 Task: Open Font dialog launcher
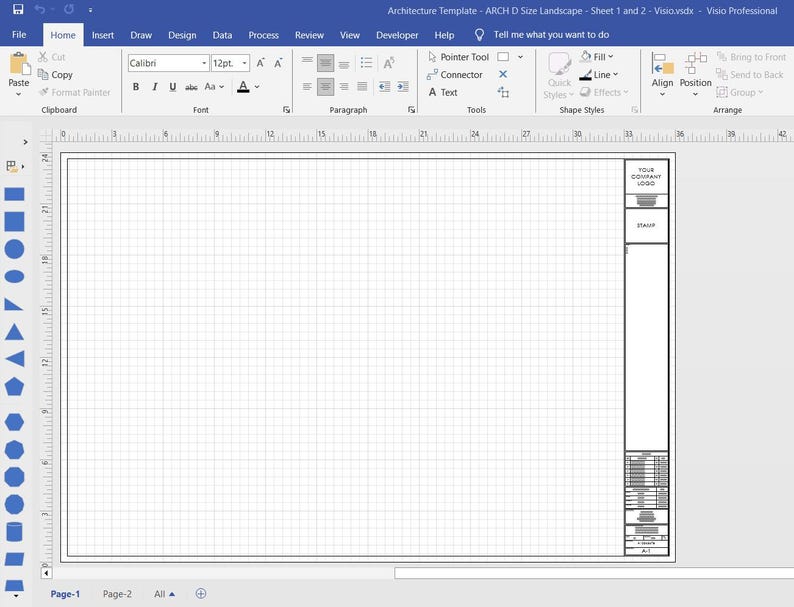pyautogui.click(x=287, y=109)
